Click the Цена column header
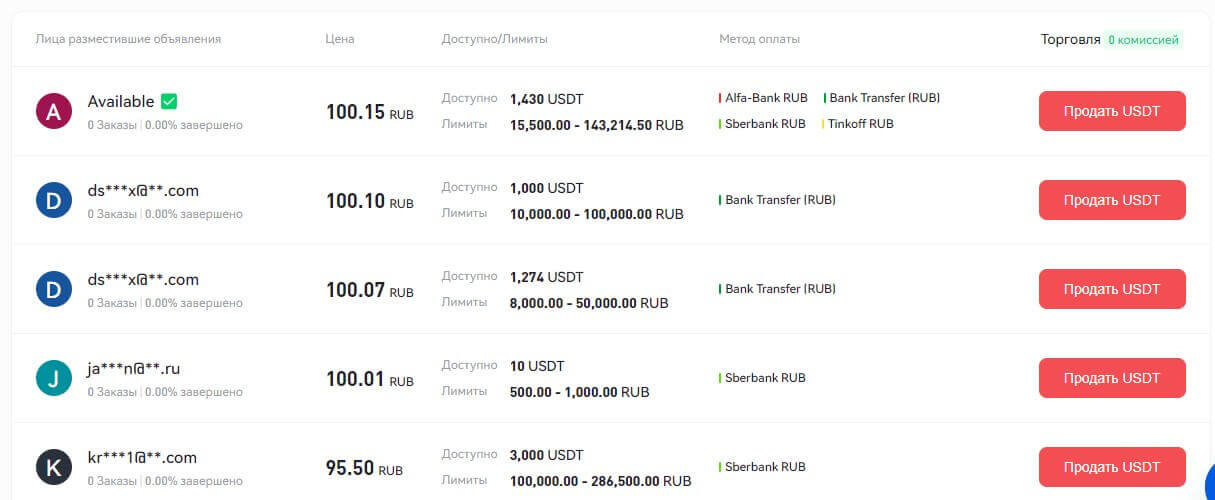Image resolution: width=1215 pixels, height=500 pixels. click(340, 39)
